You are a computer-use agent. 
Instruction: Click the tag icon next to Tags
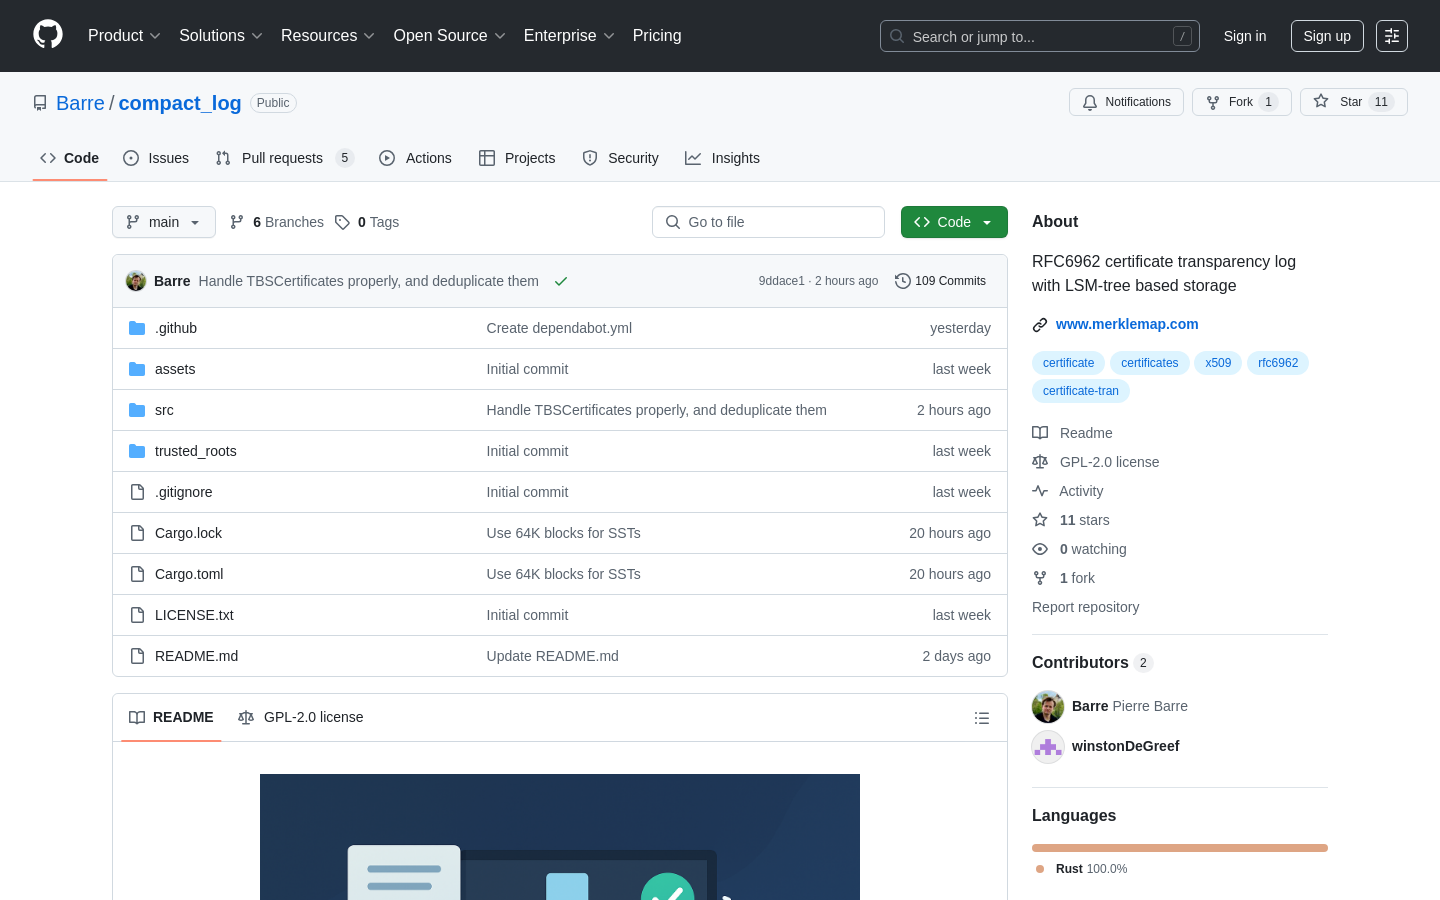[x=342, y=222]
